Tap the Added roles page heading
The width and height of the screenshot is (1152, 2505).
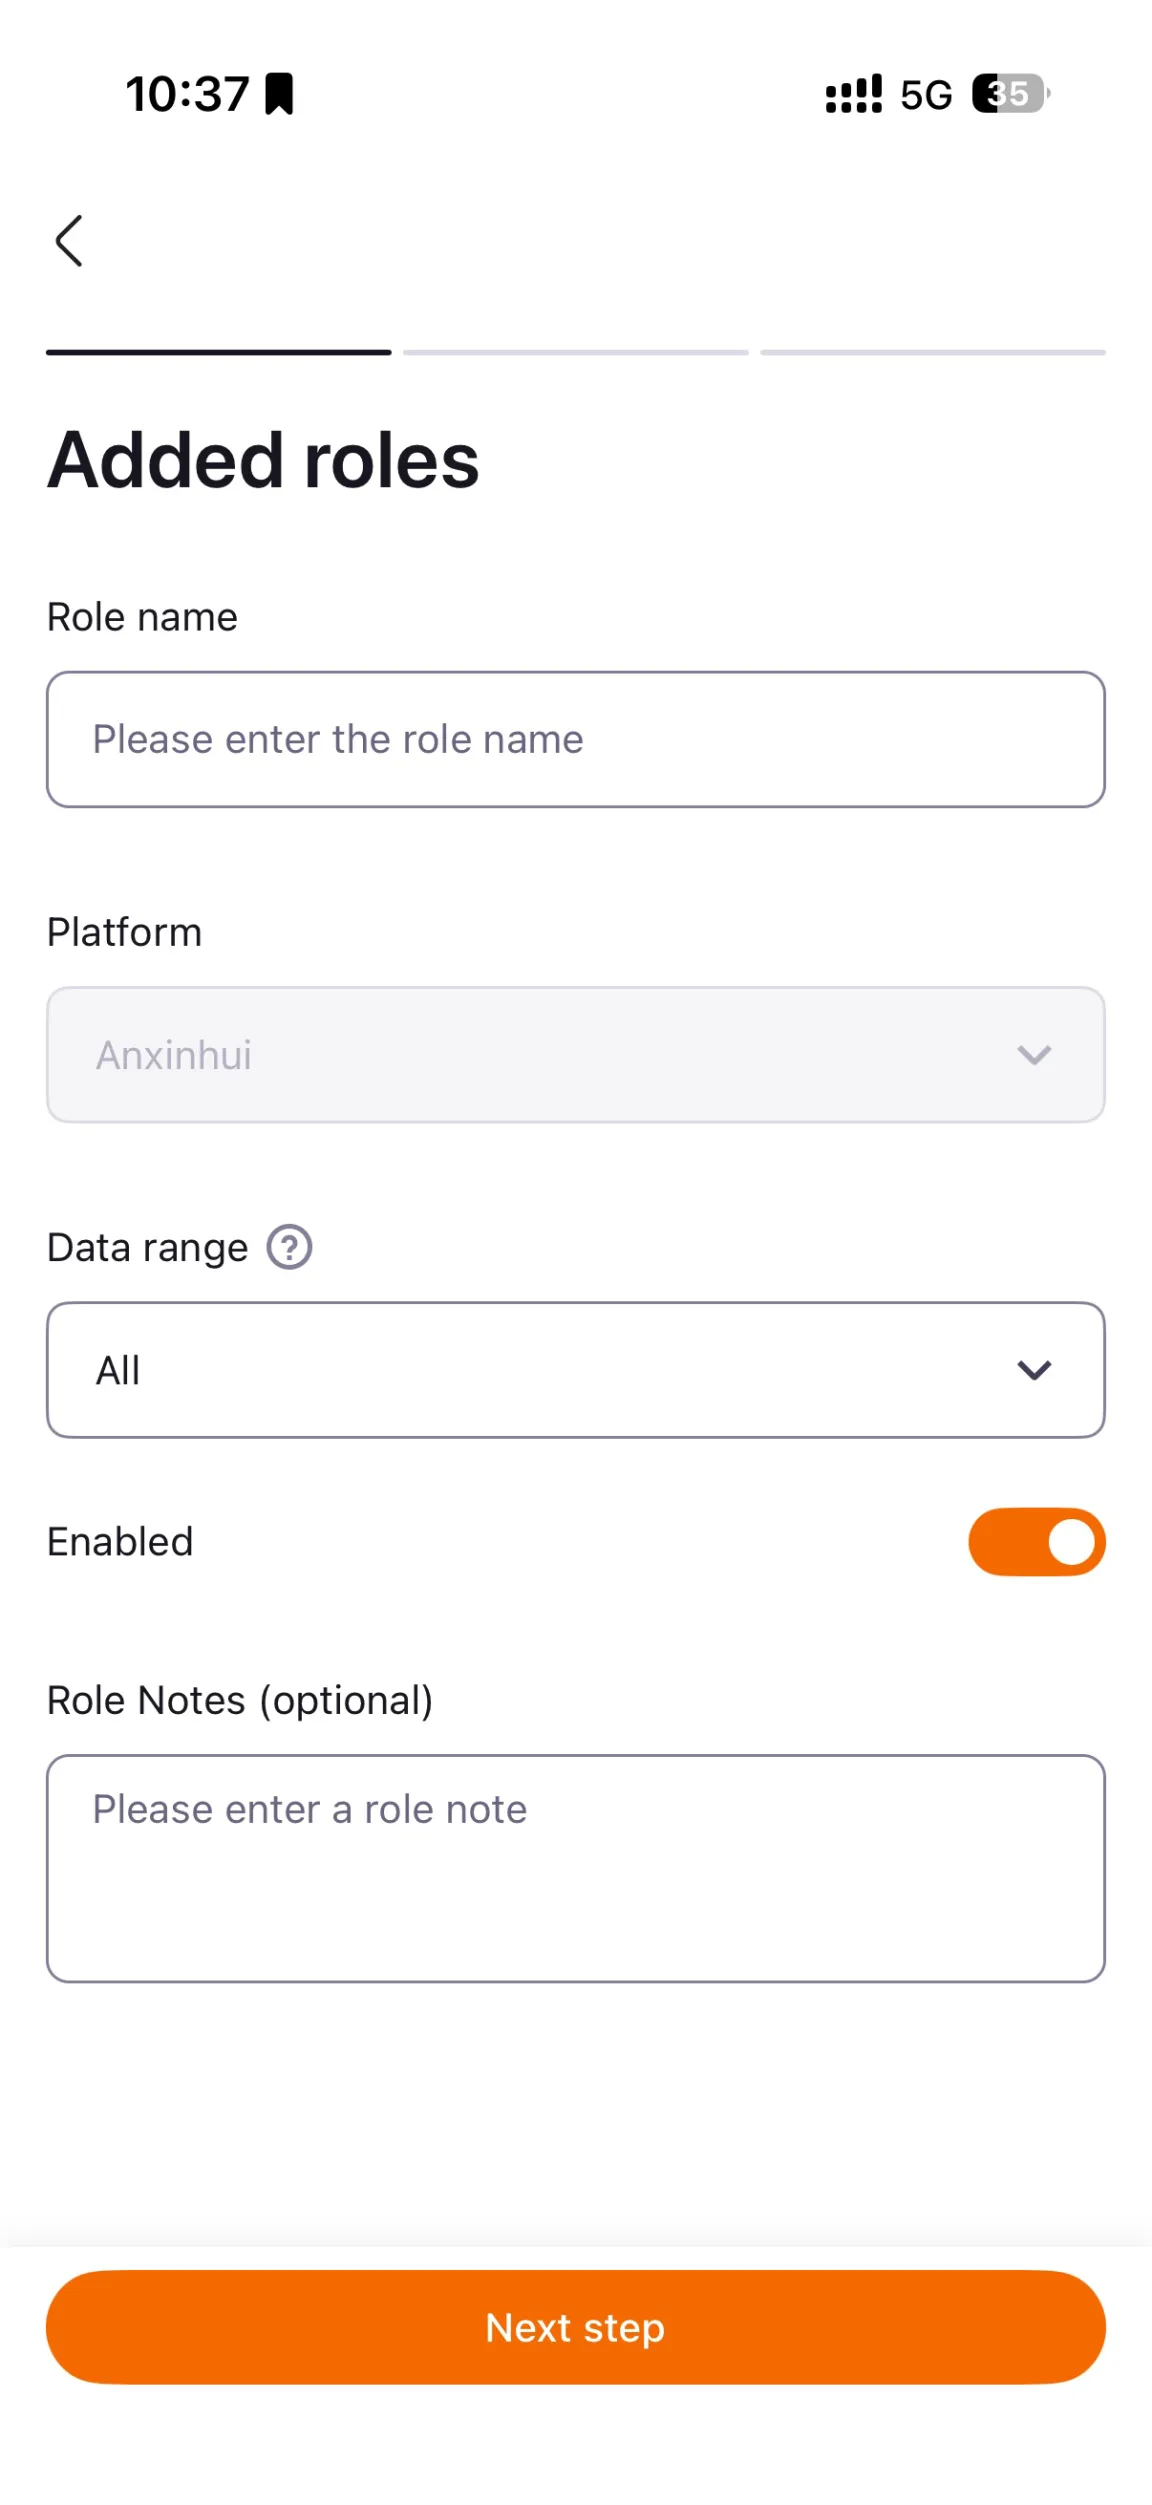click(x=263, y=460)
